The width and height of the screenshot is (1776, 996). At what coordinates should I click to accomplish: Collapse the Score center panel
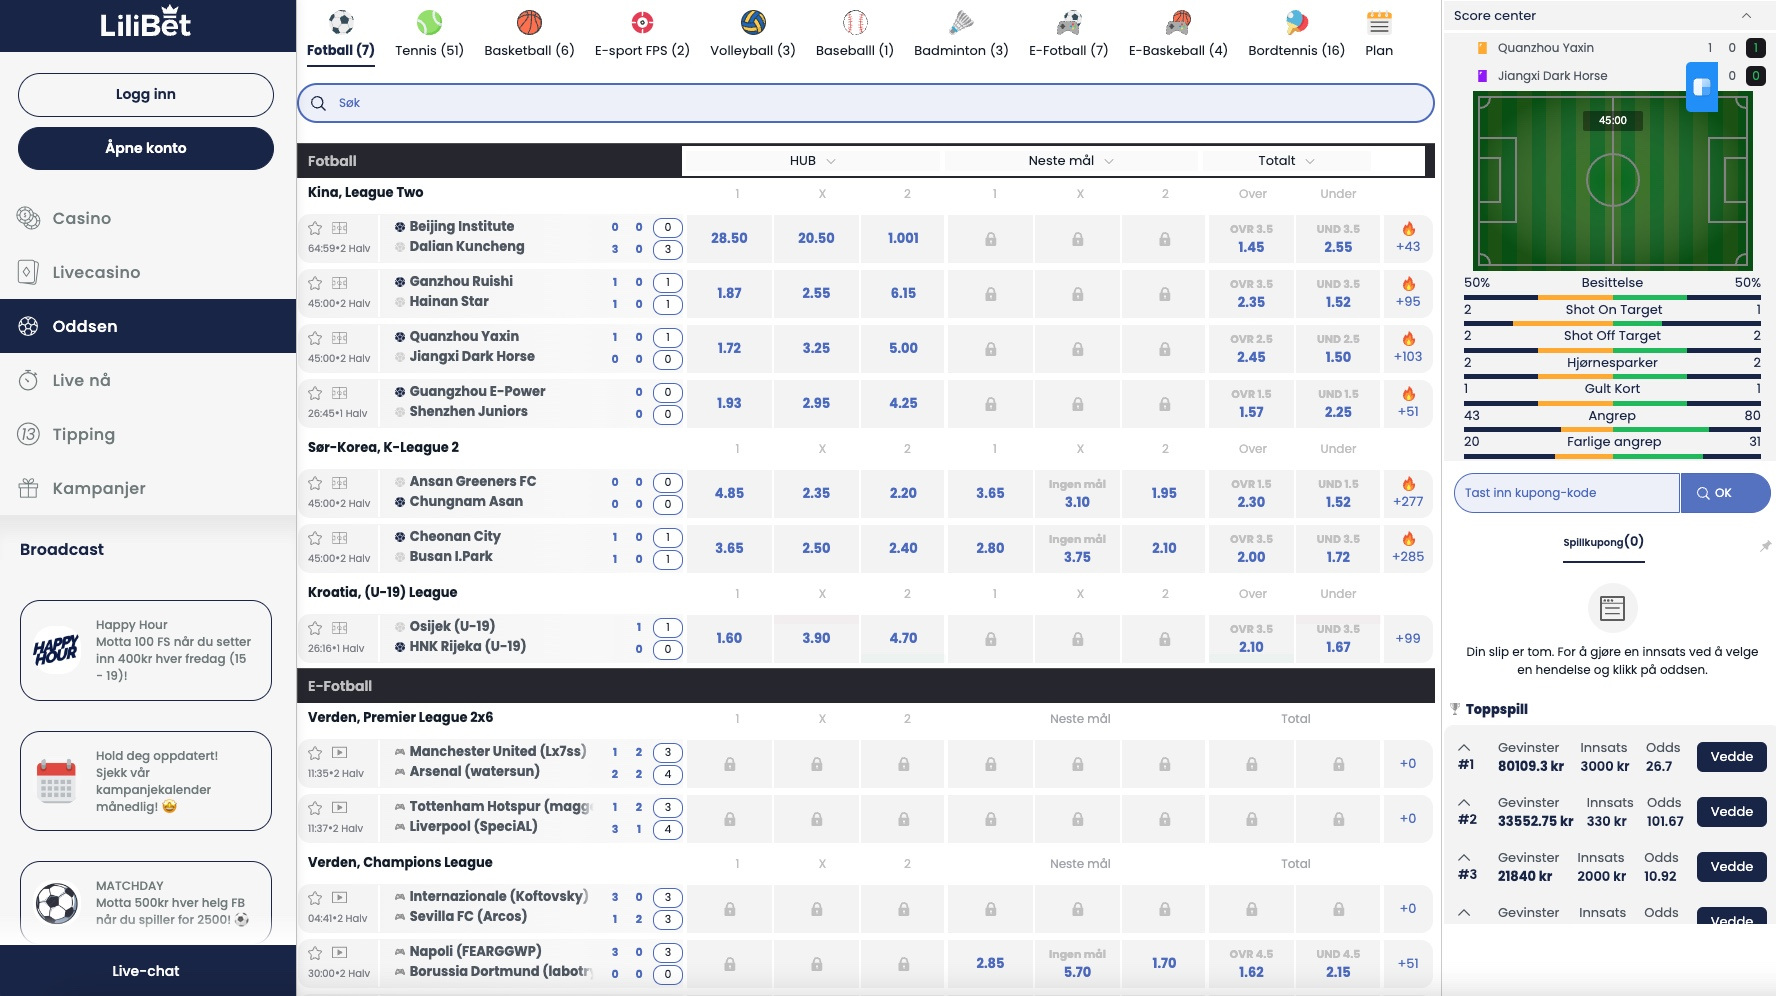1746,15
